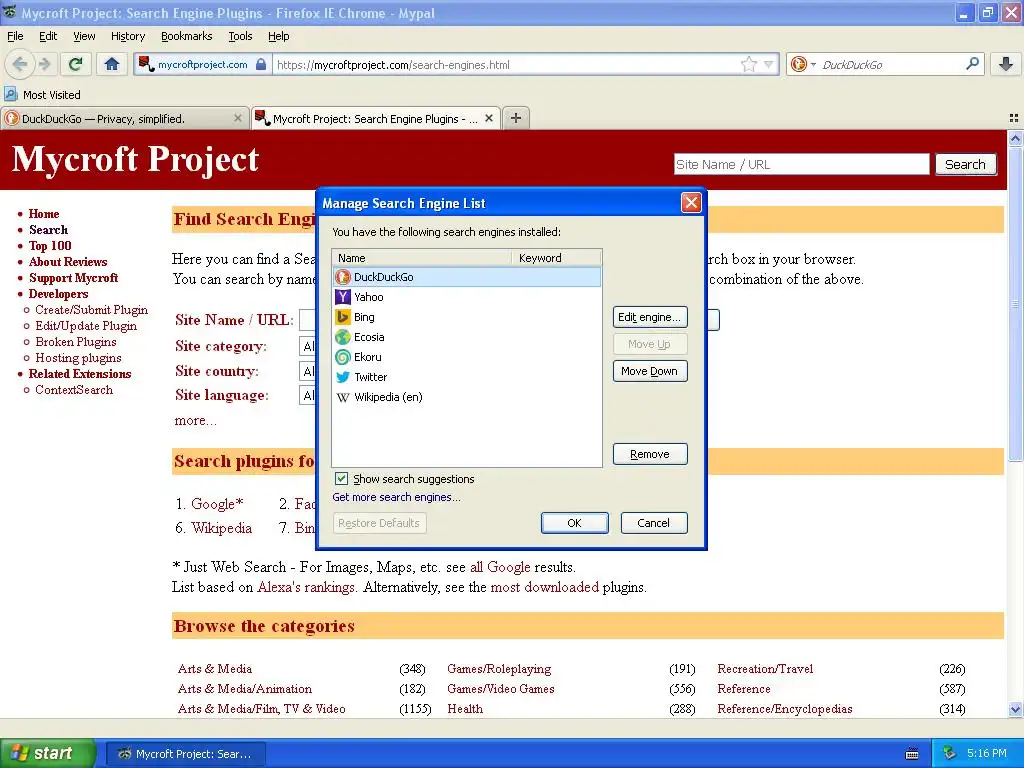Open the Google* plugin link

(x=217, y=504)
